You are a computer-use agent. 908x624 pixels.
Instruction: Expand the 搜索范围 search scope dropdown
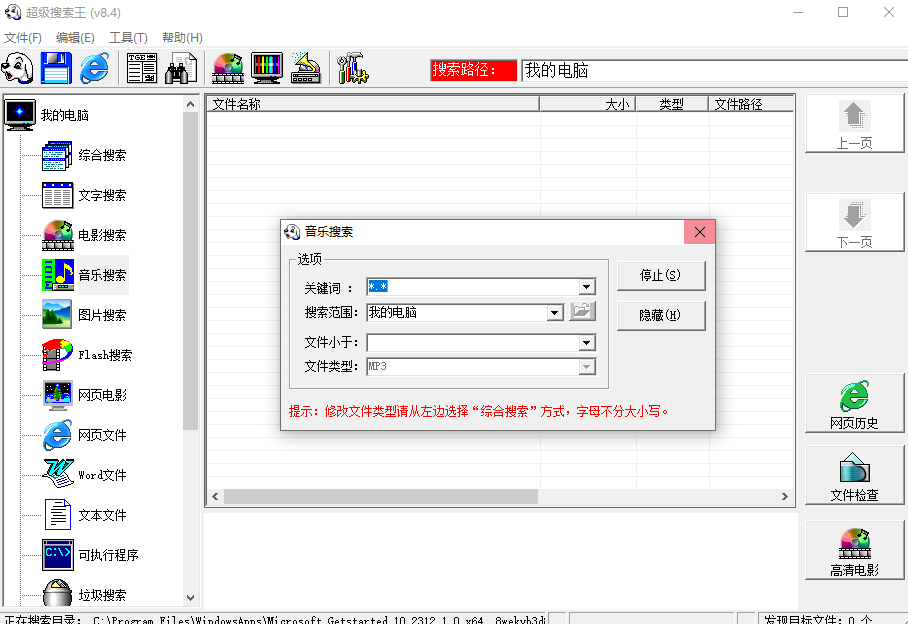[x=554, y=313]
